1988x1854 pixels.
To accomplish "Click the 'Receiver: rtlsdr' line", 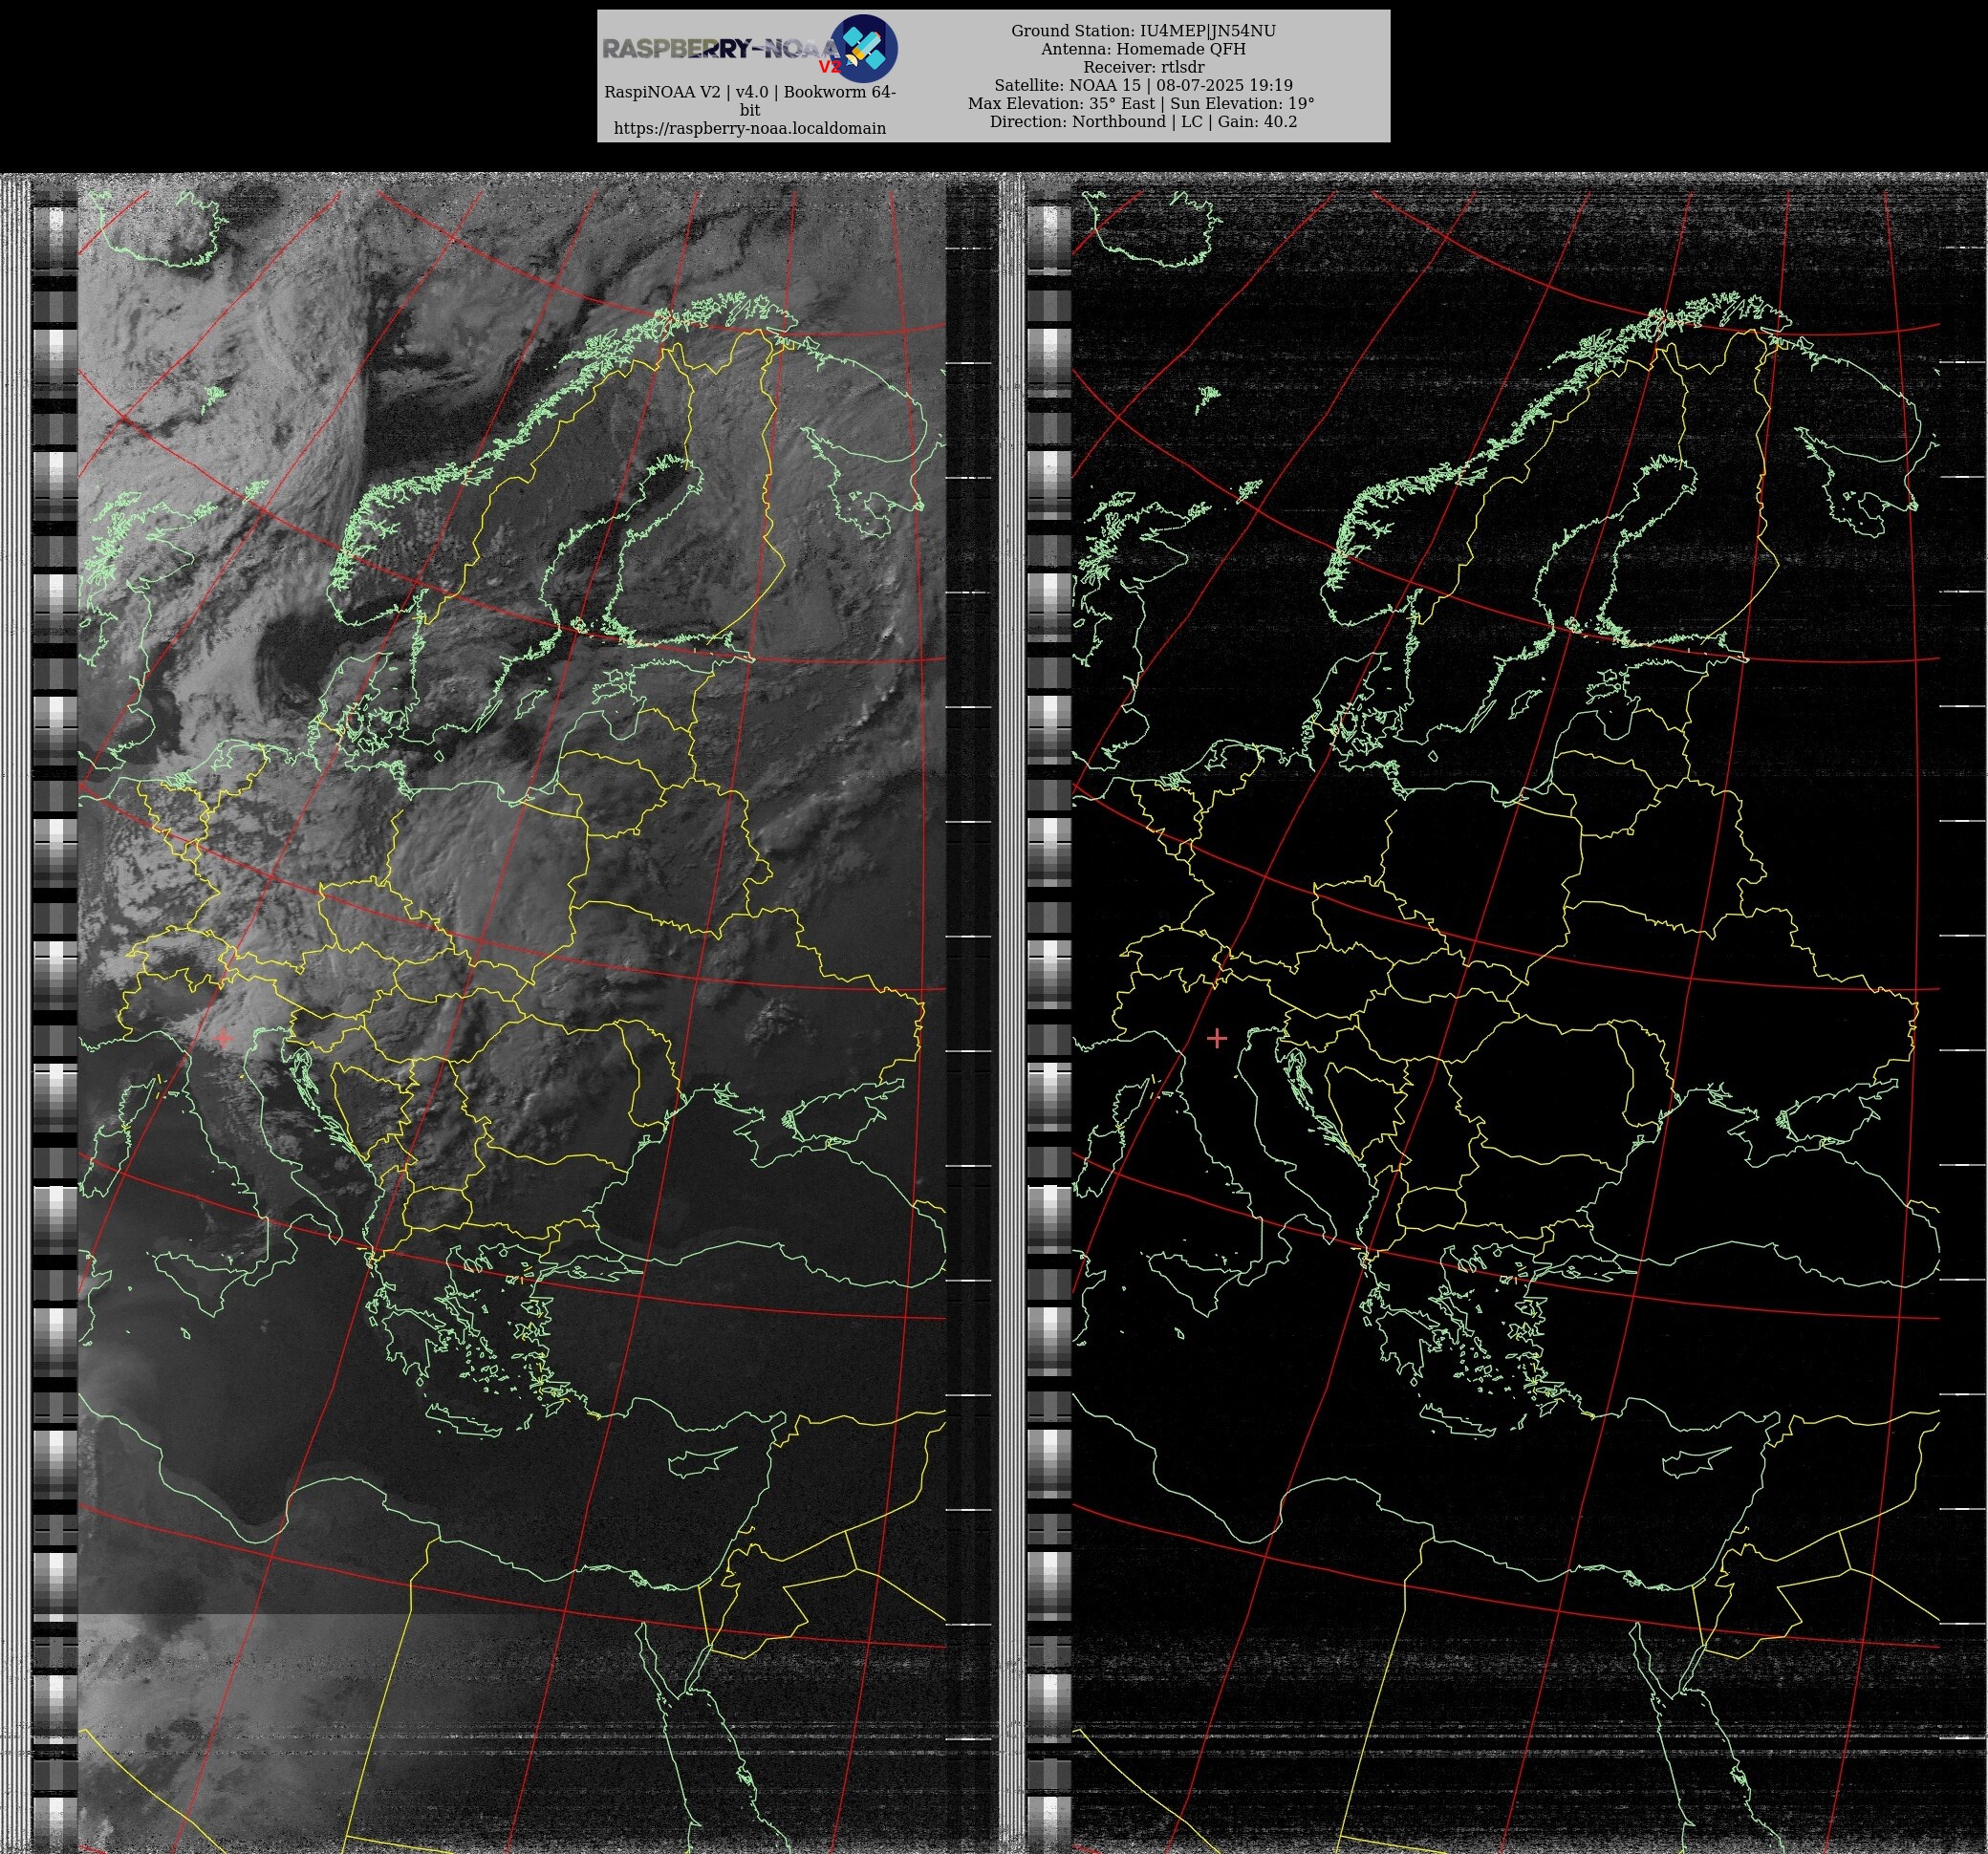I will point(1143,67).
